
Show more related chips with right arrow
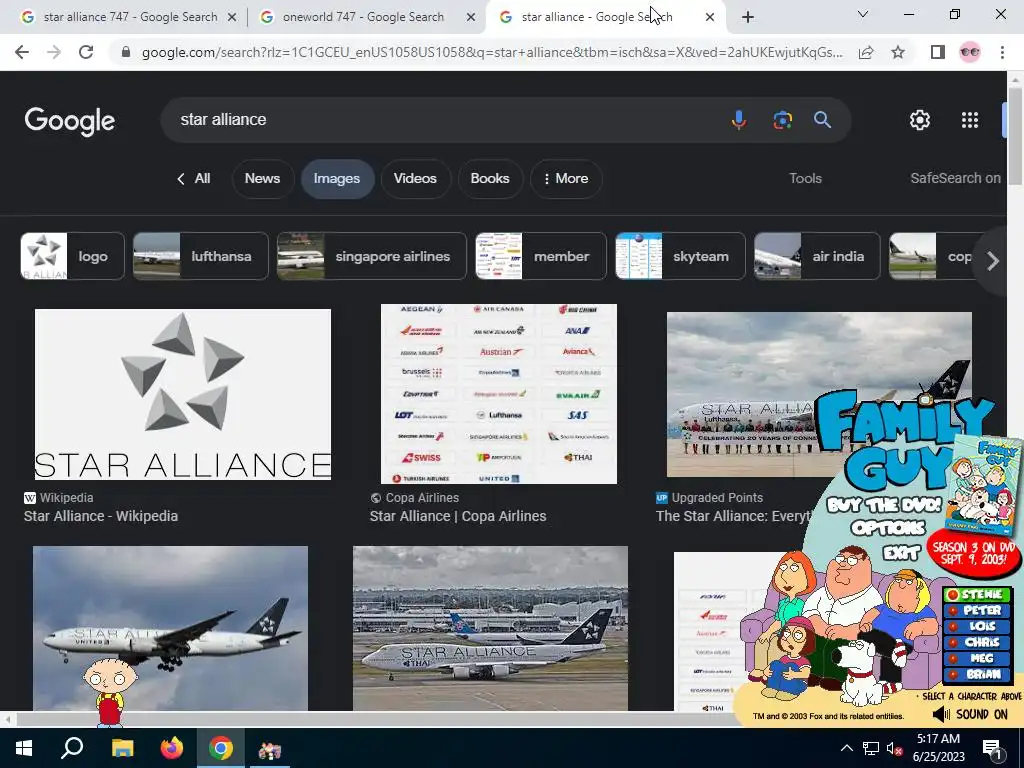(993, 261)
